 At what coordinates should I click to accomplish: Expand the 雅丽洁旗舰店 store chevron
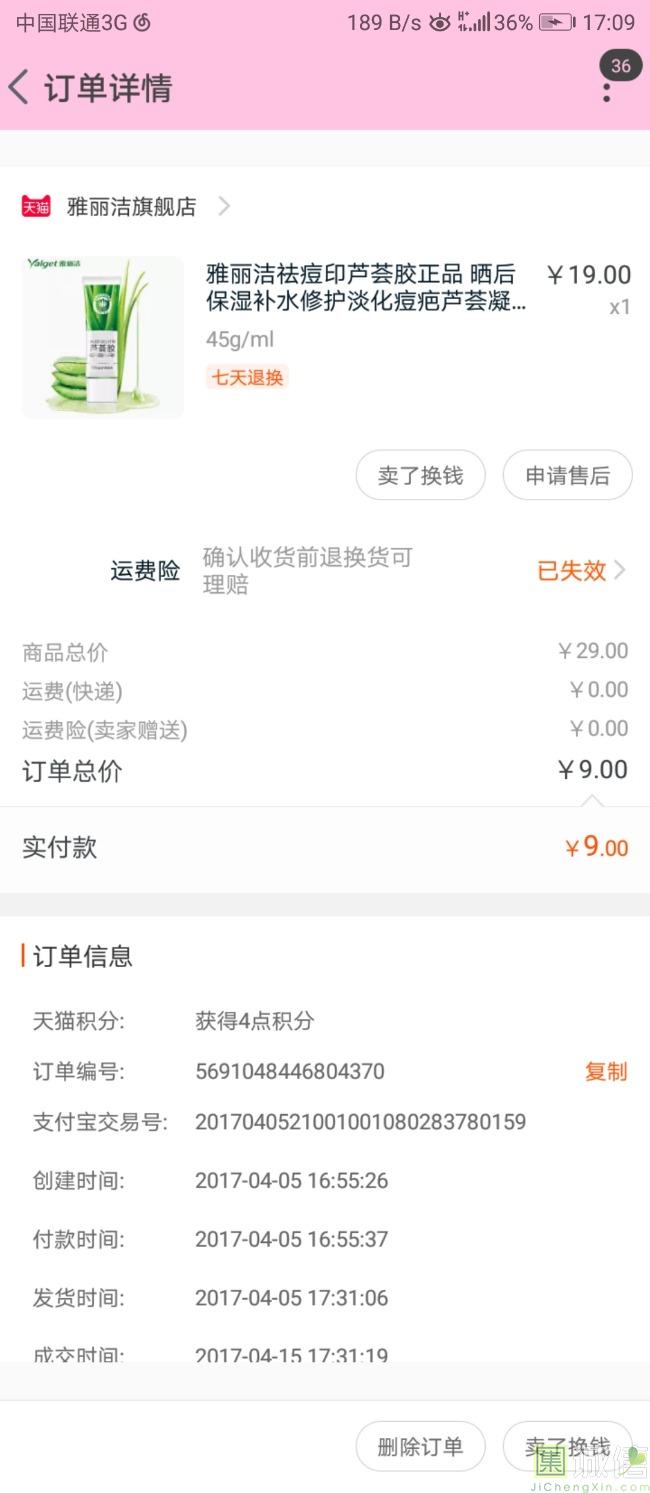coord(224,207)
